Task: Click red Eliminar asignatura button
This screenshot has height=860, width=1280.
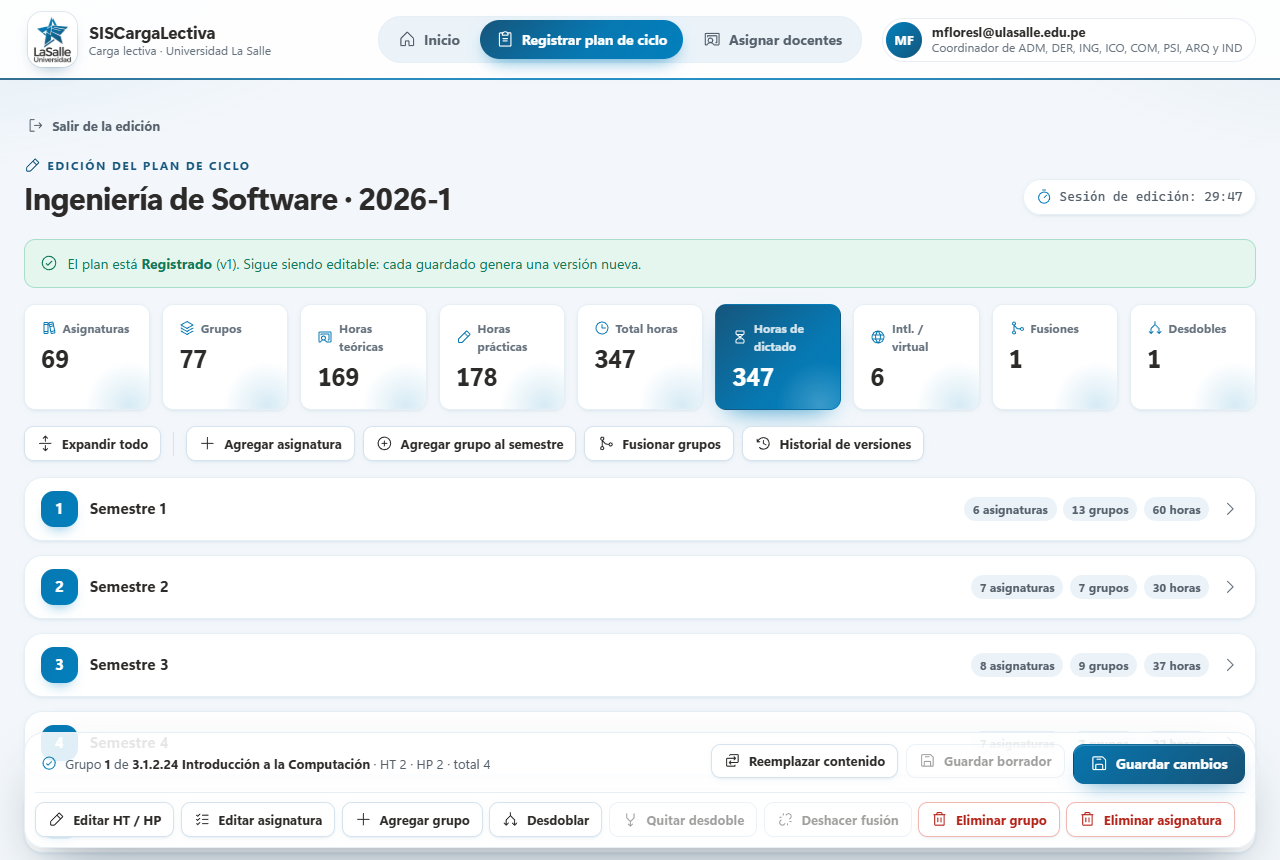Action: point(1151,820)
